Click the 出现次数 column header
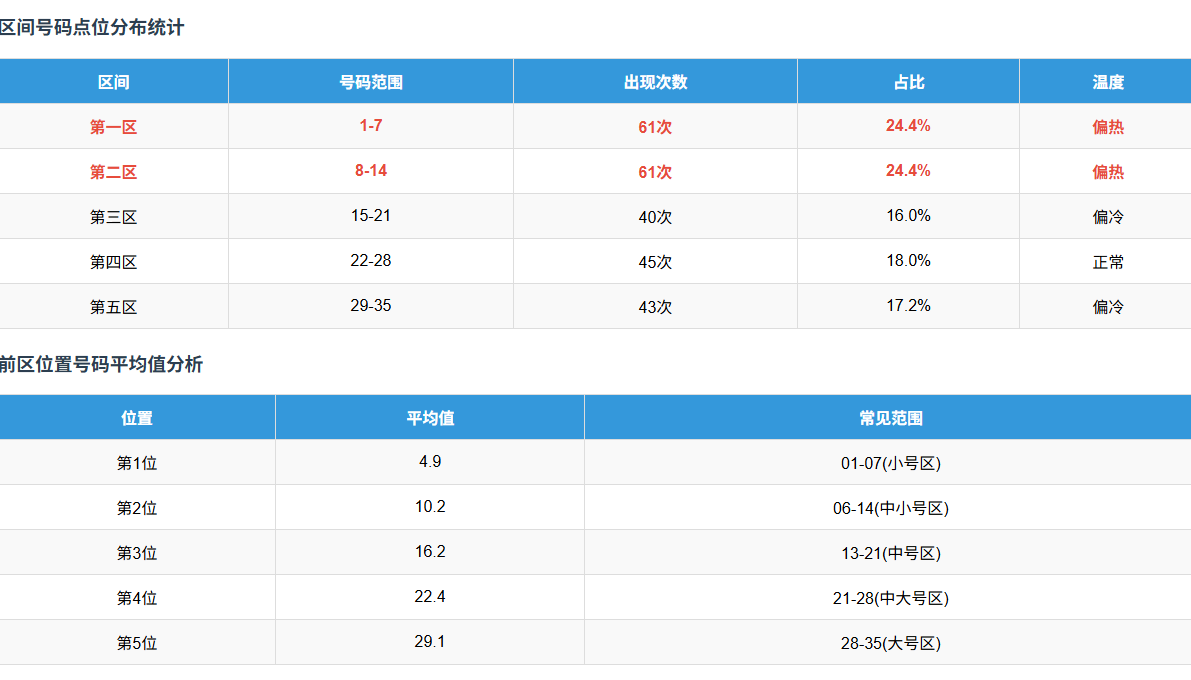Viewport: 1191px width, 680px height. [x=655, y=82]
